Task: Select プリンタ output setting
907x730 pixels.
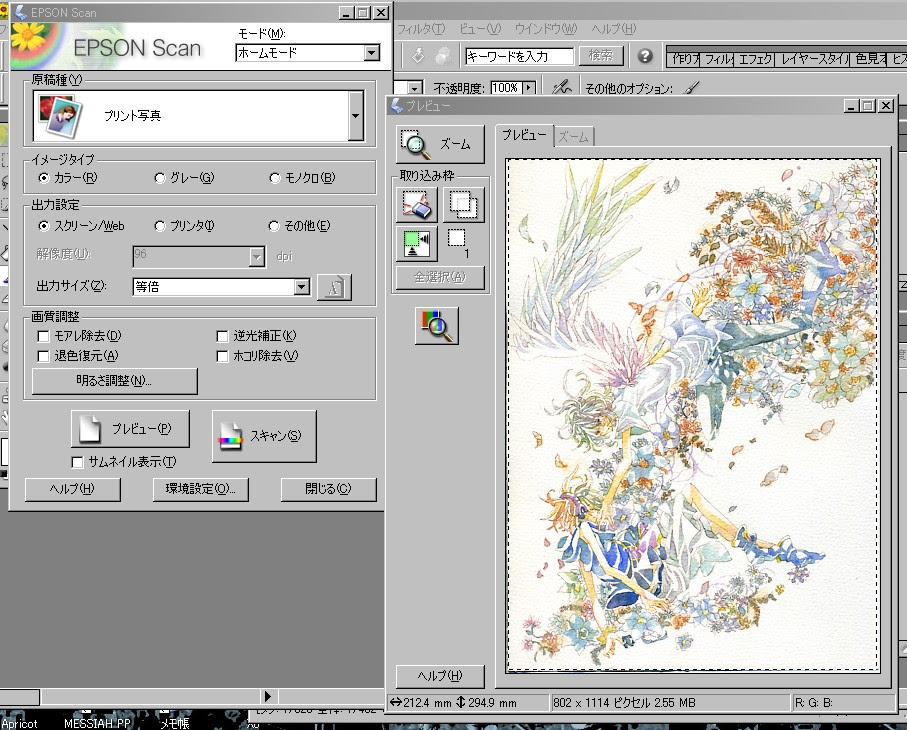Action: click(160, 226)
